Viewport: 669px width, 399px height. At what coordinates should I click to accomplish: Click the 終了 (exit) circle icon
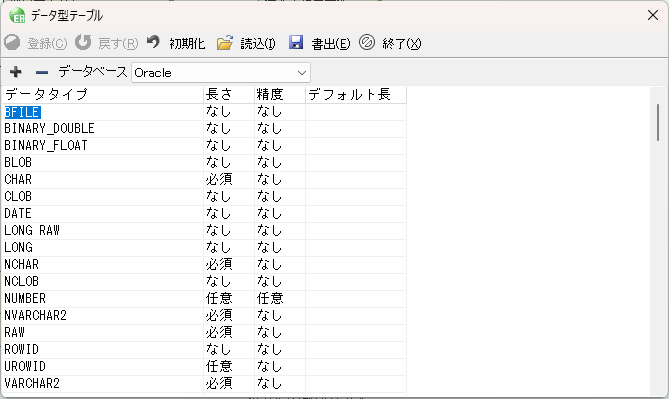[x=366, y=43]
